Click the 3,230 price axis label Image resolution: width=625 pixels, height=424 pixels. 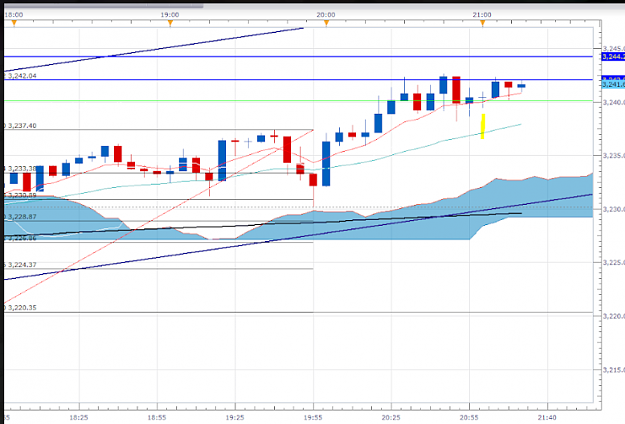point(614,209)
